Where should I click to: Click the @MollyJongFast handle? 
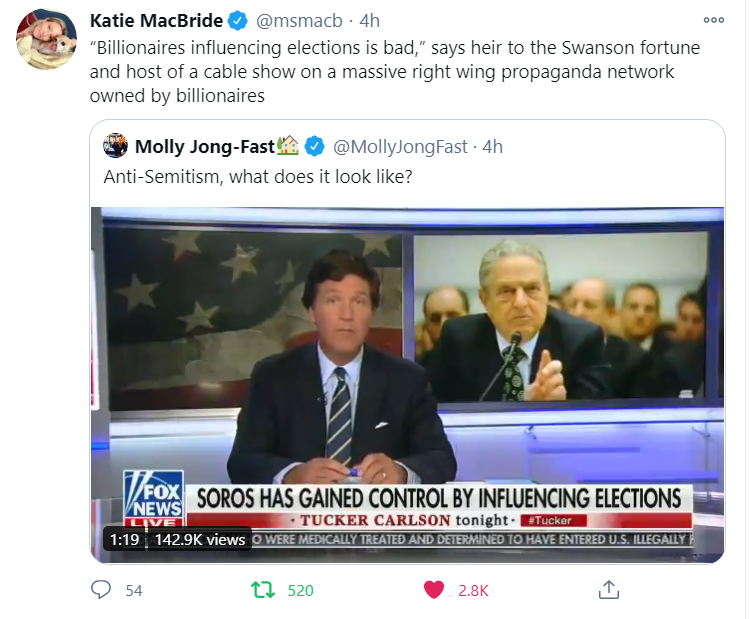[x=400, y=147]
